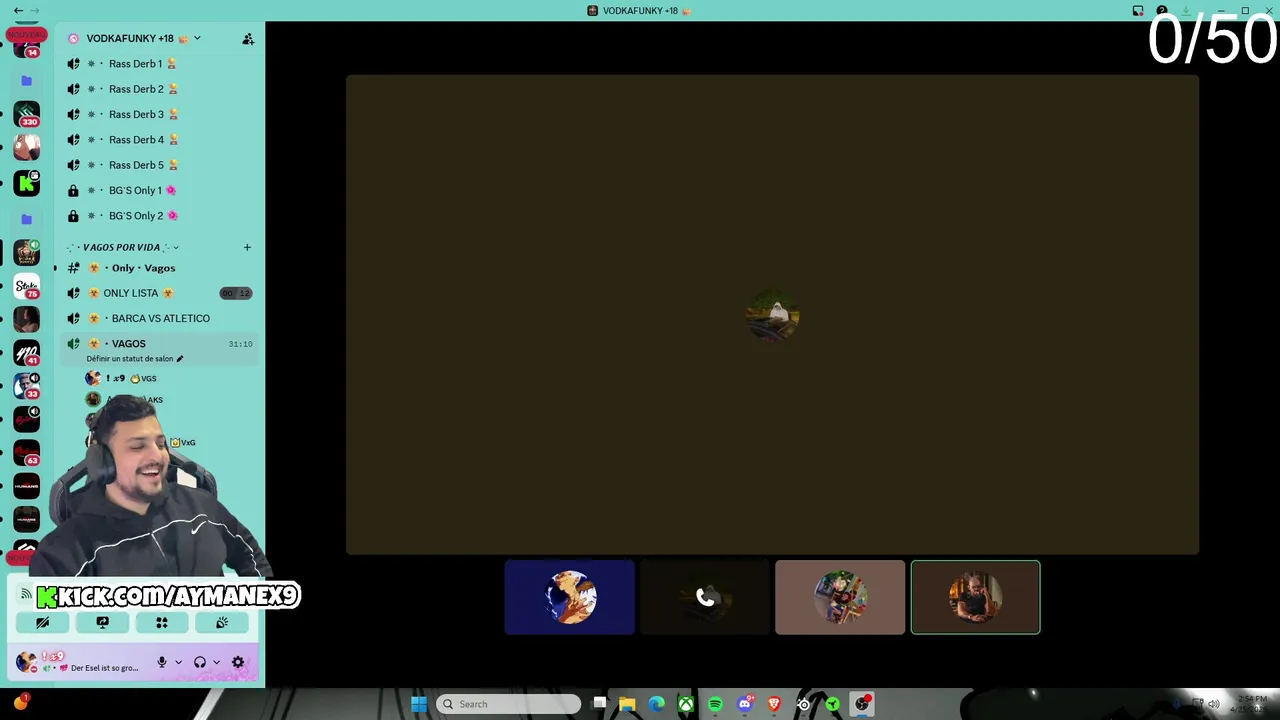Select the highlighted fourth participant tile
Image resolution: width=1280 pixels, height=720 pixels.
click(x=975, y=597)
